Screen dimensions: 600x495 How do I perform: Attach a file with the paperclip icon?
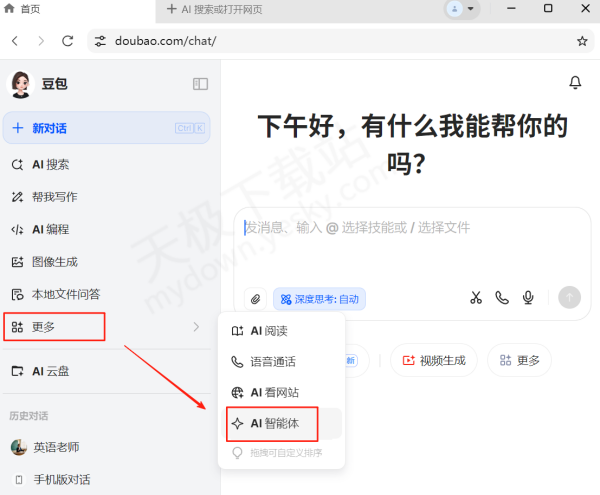point(255,298)
